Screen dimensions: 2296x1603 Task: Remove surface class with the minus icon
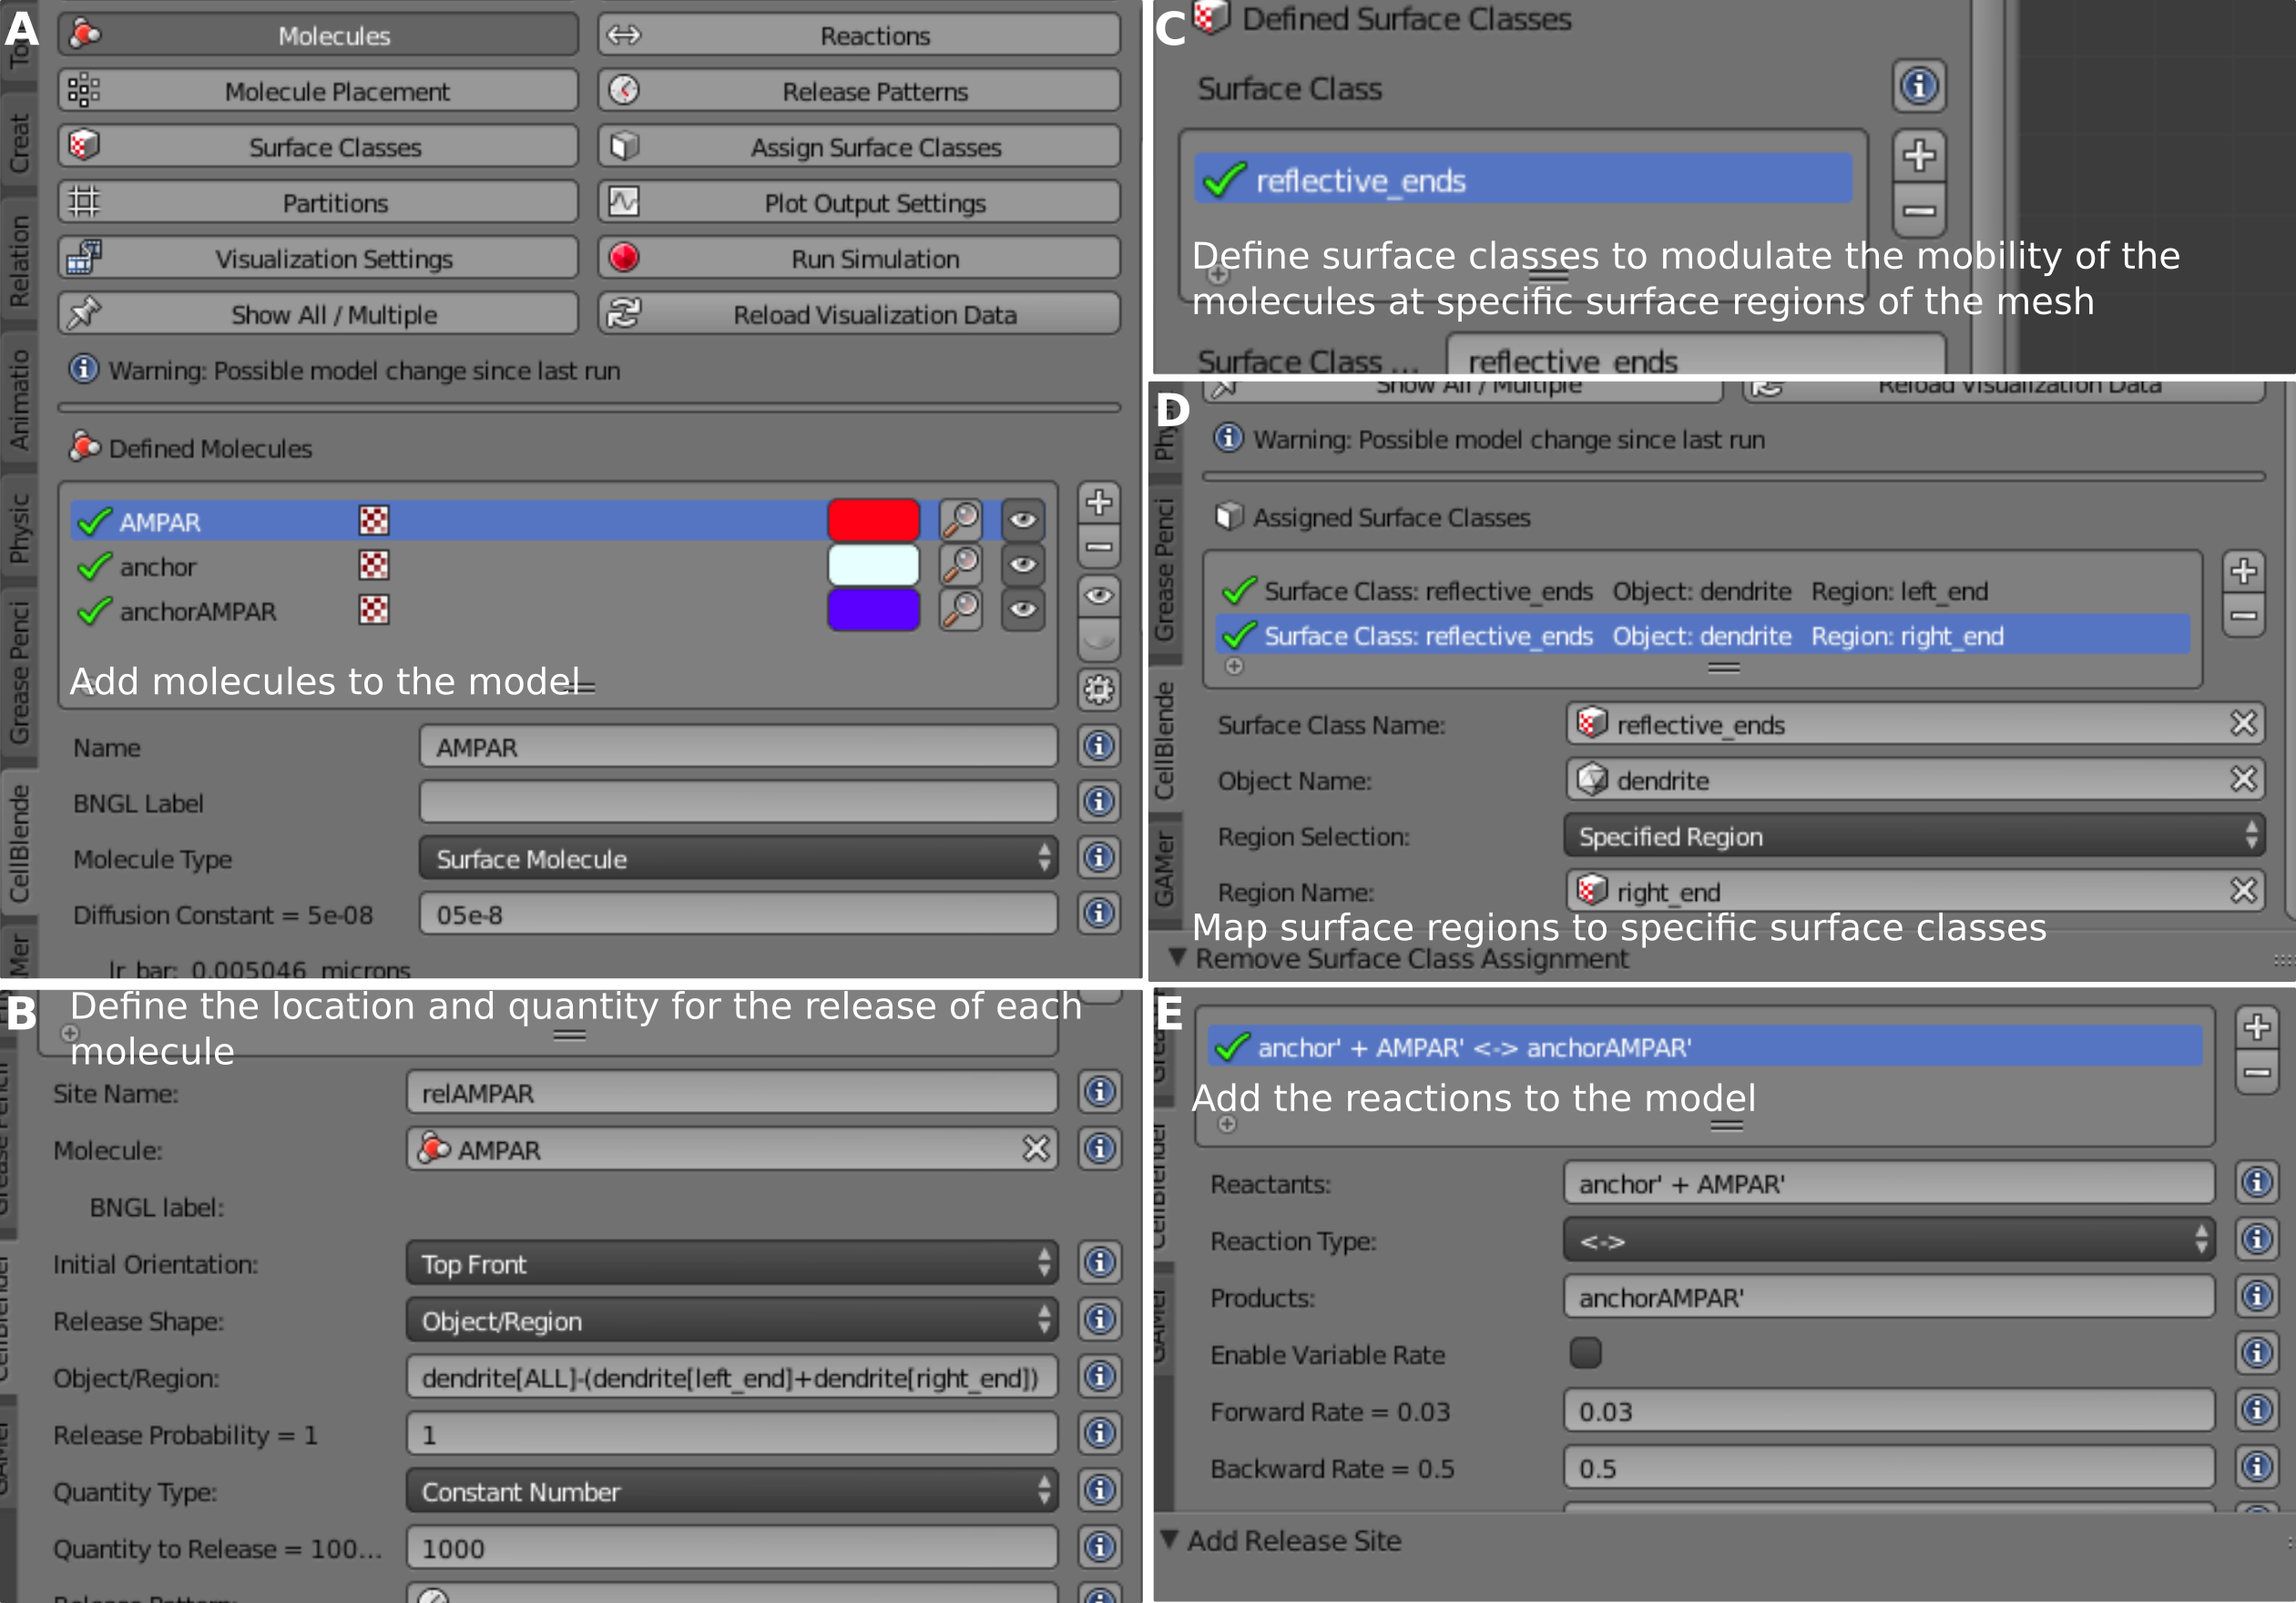pyautogui.click(x=1918, y=211)
